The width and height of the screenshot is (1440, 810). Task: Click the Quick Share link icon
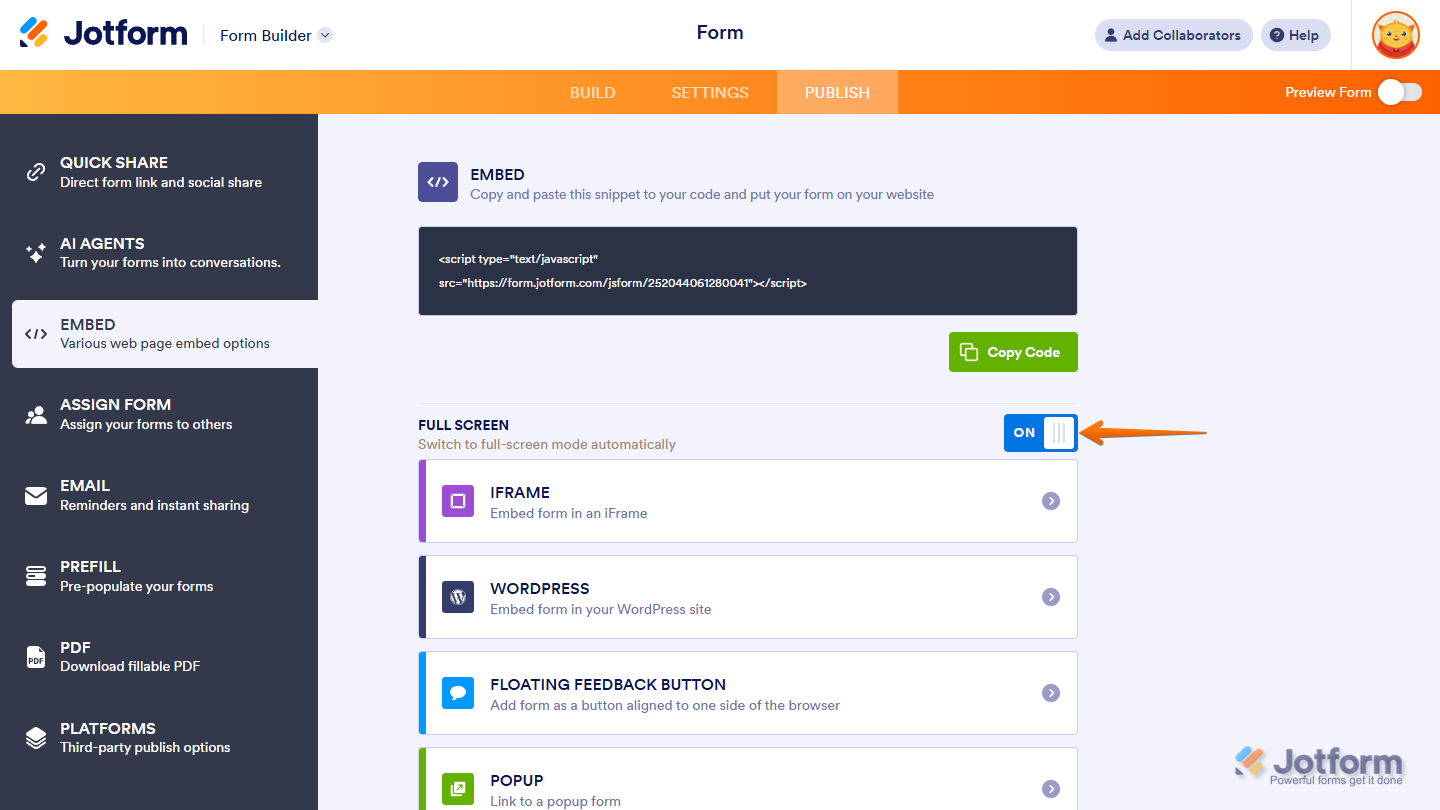36,172
